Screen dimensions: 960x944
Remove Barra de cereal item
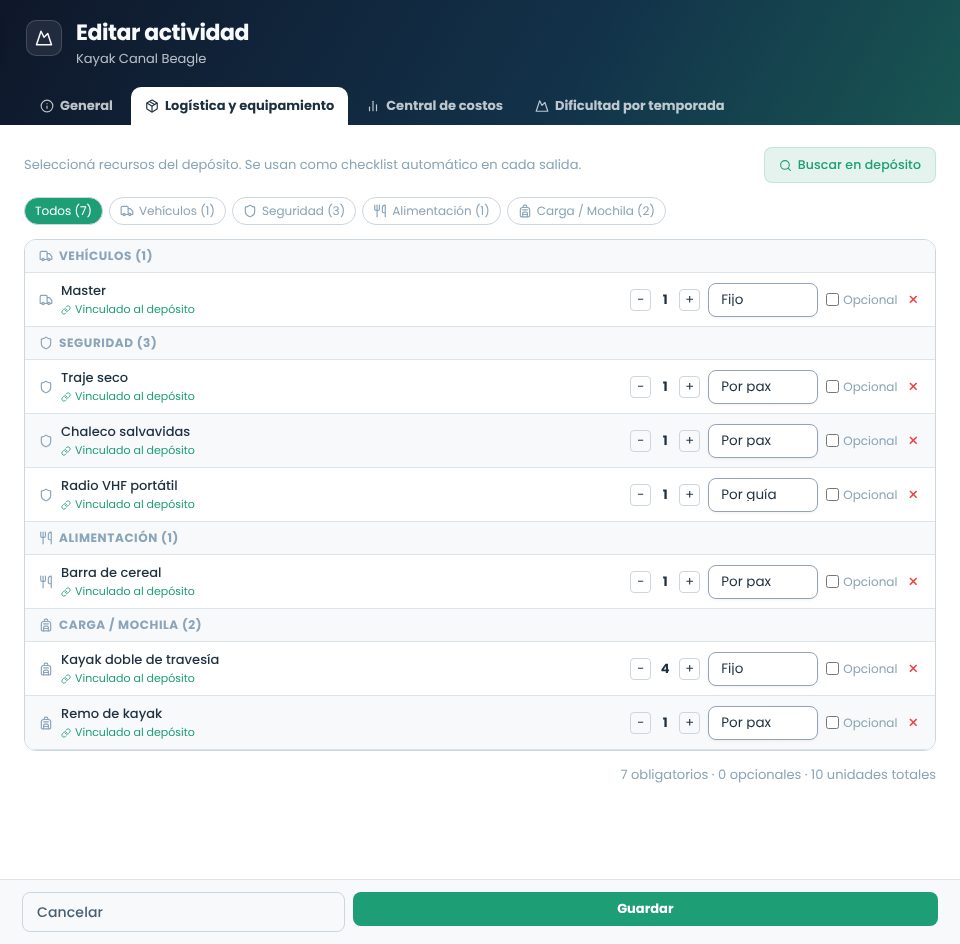(913, 581)
